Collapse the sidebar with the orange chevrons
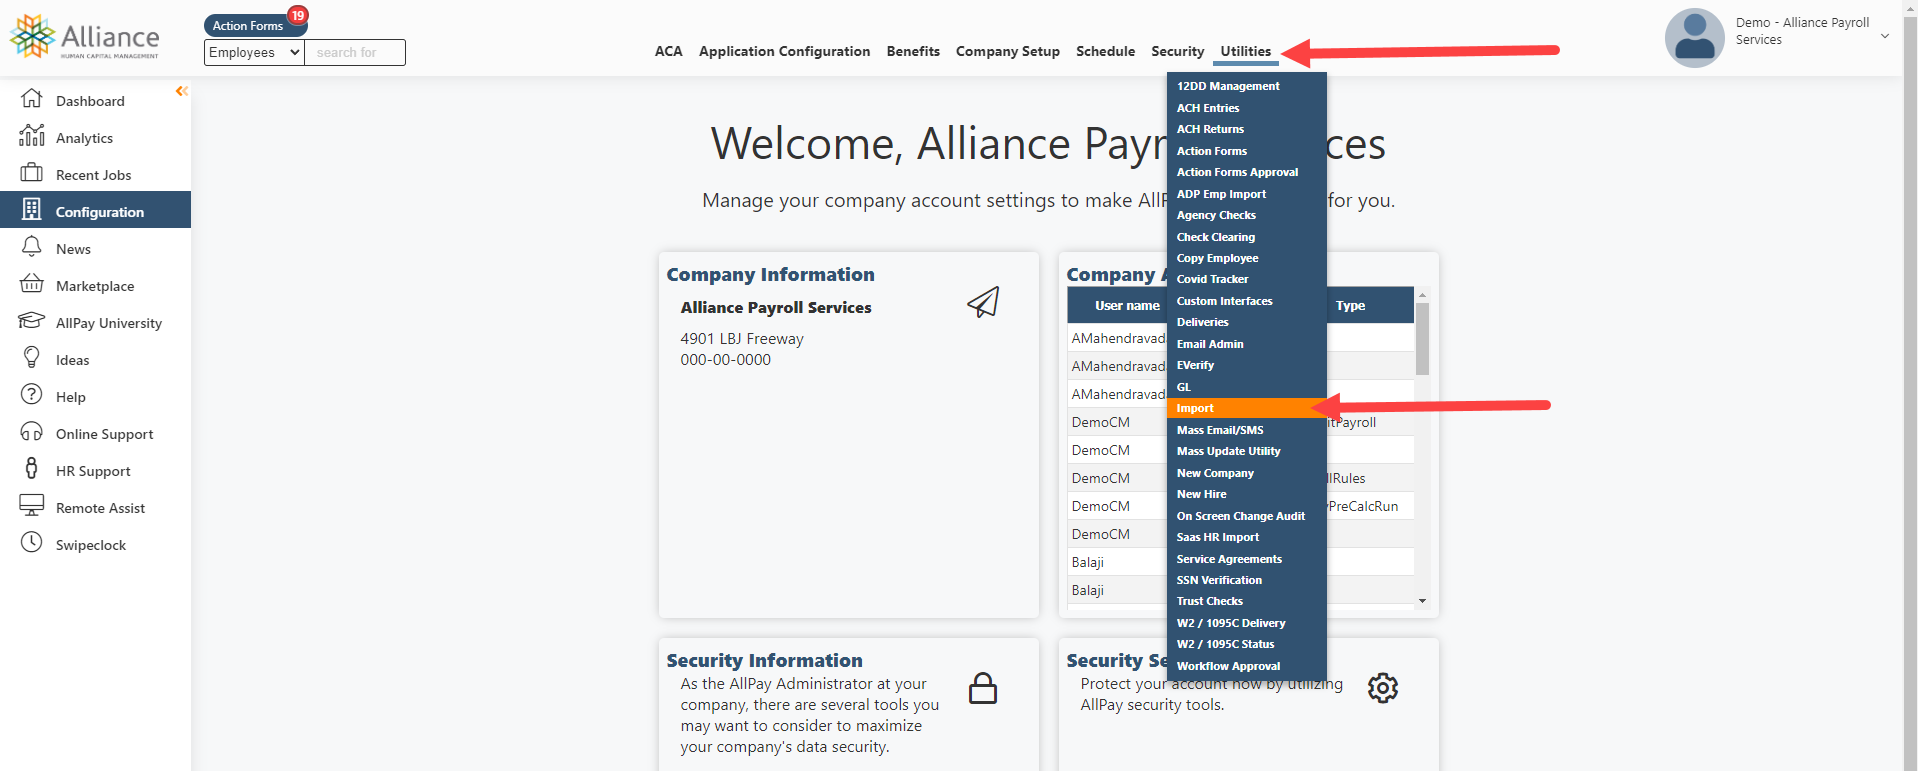1918x771 pixels. 181,91
